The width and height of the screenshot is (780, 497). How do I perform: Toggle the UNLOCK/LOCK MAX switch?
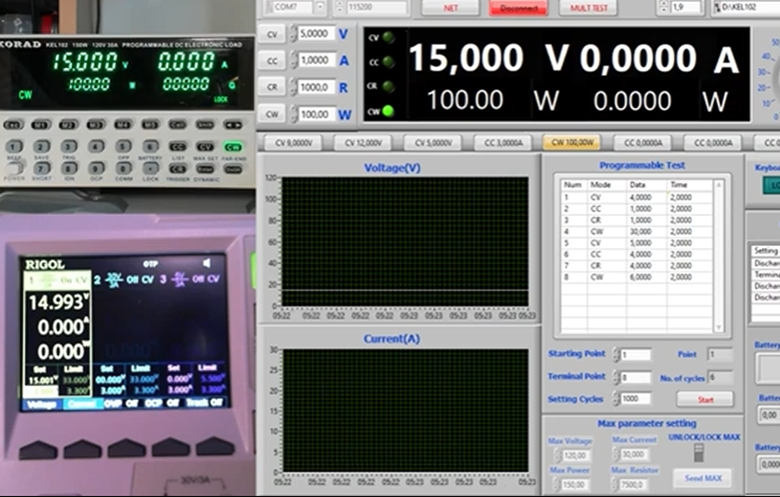coord(699,452)
